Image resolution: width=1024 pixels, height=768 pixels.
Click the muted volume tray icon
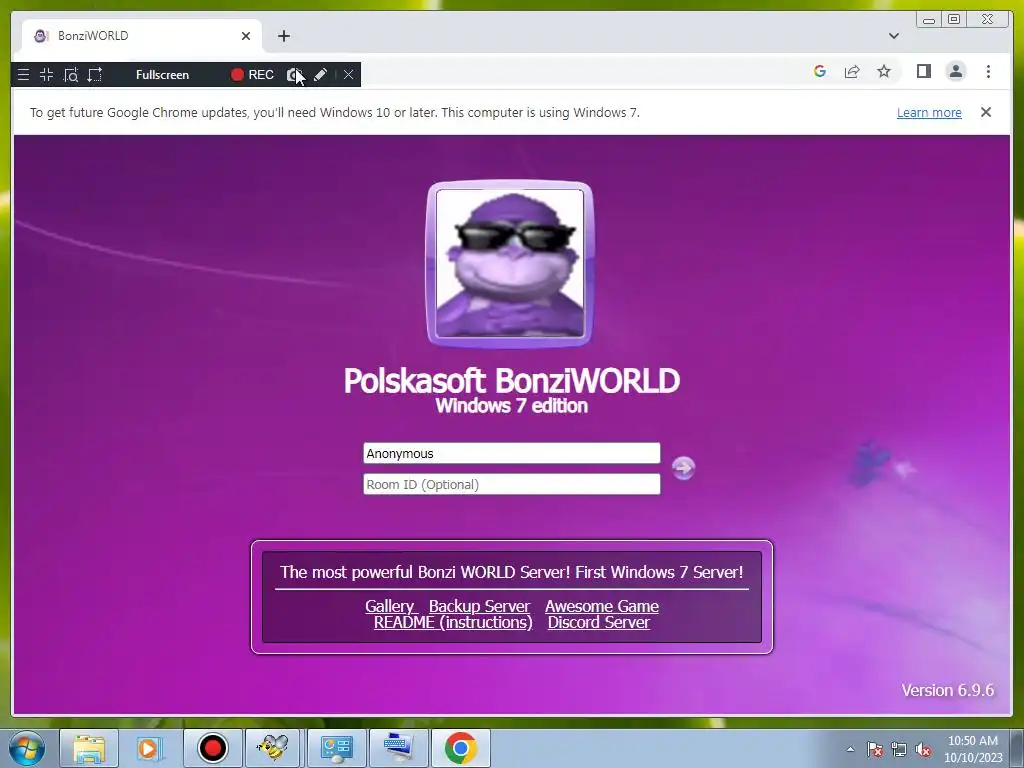click(923, 750)
